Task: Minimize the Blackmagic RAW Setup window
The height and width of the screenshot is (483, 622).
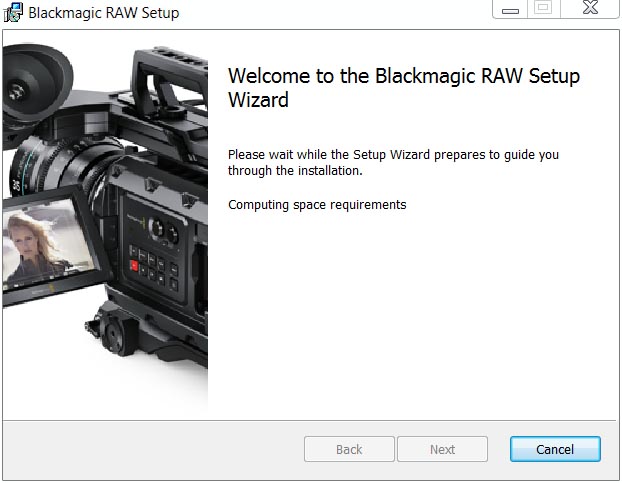Action: (510, 10)
